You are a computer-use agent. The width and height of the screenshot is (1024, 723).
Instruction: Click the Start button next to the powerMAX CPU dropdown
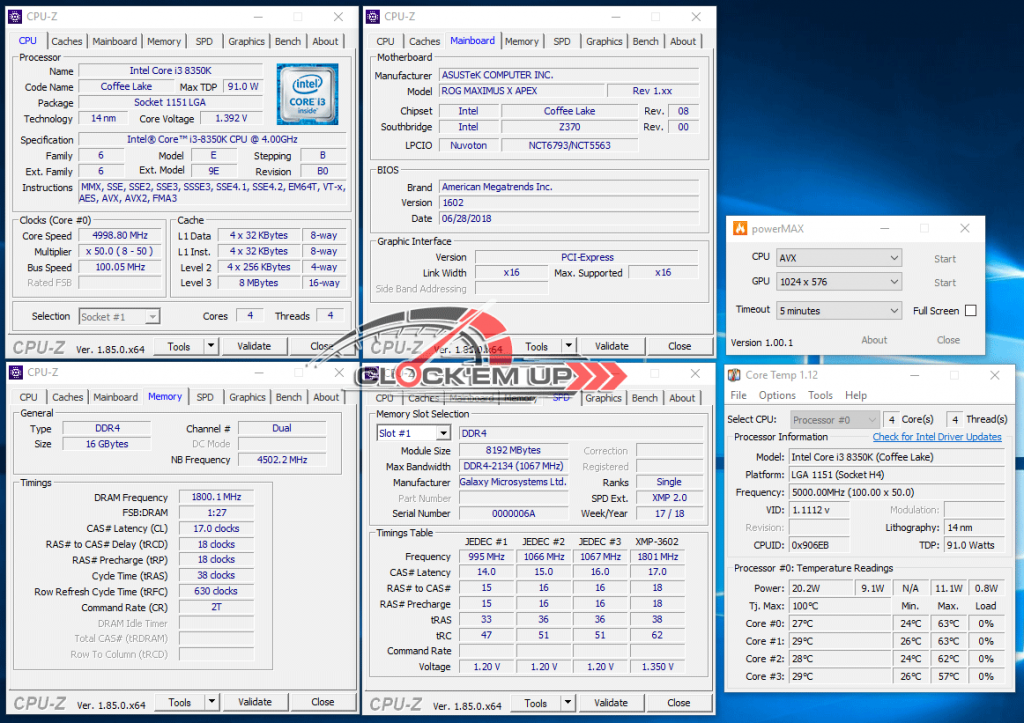[x=944, y=259]
